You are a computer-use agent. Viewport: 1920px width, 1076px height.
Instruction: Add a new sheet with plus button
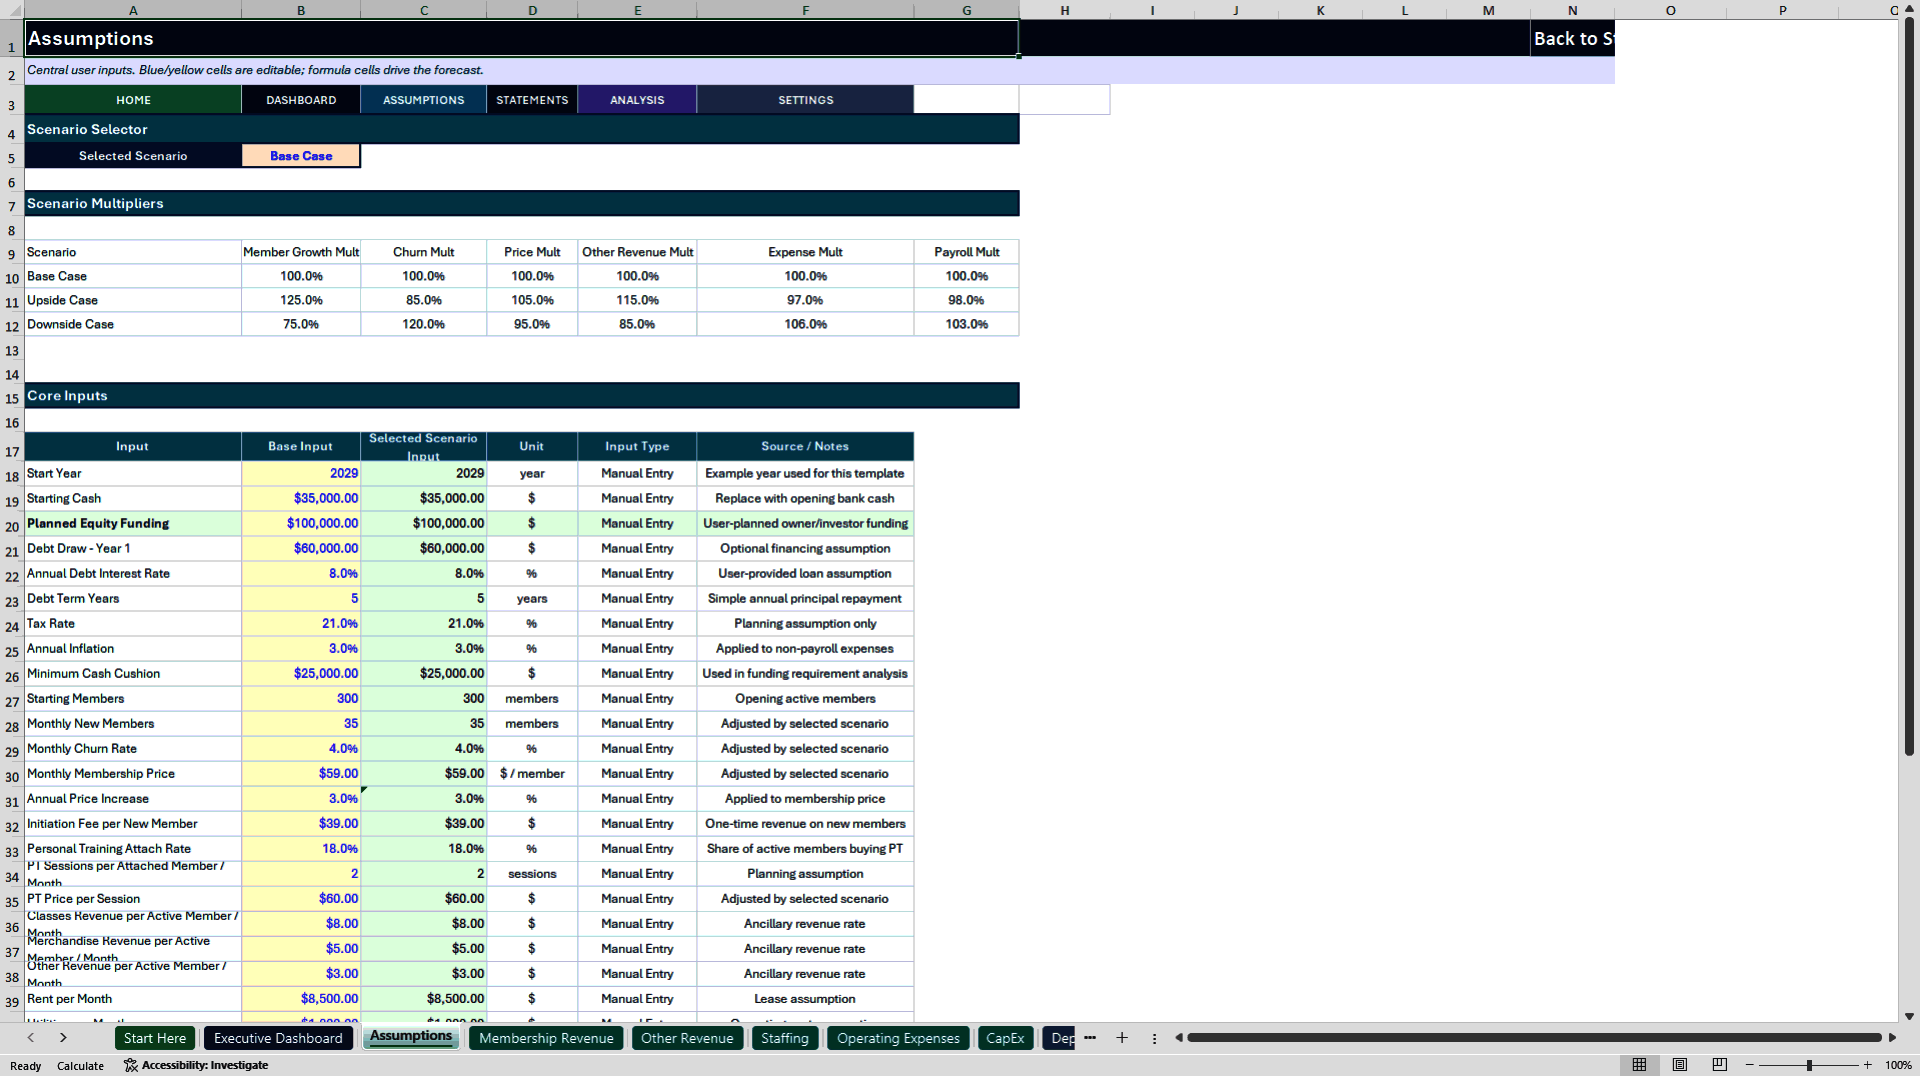[x=1122, y=1038]
